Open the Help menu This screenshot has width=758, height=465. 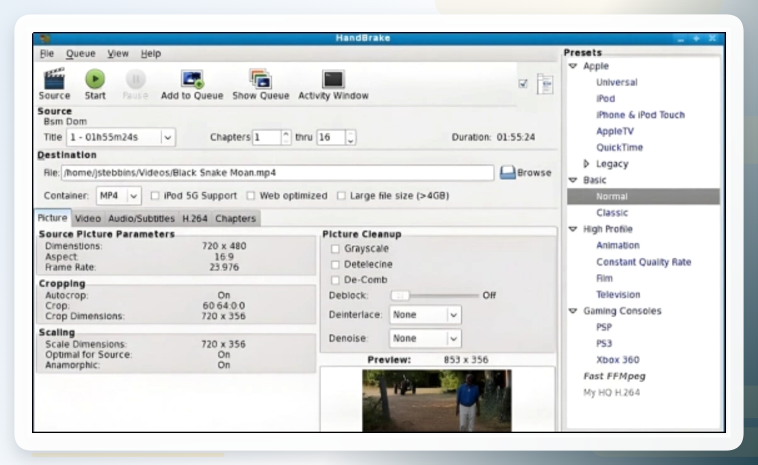151,54
